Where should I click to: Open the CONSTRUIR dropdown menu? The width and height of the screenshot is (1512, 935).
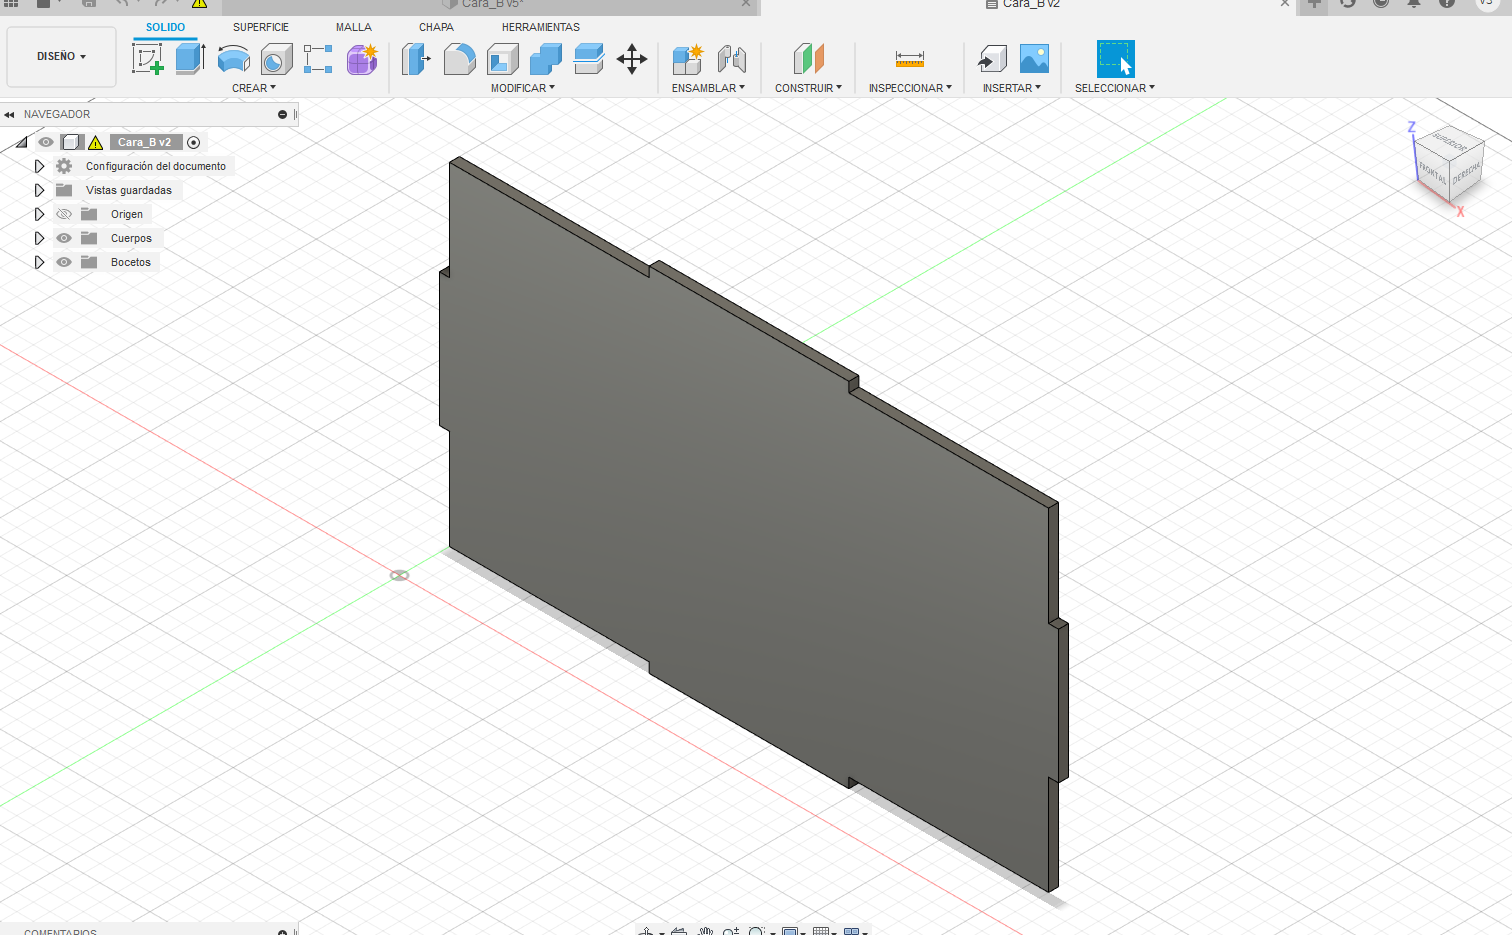tap(808, 88)
